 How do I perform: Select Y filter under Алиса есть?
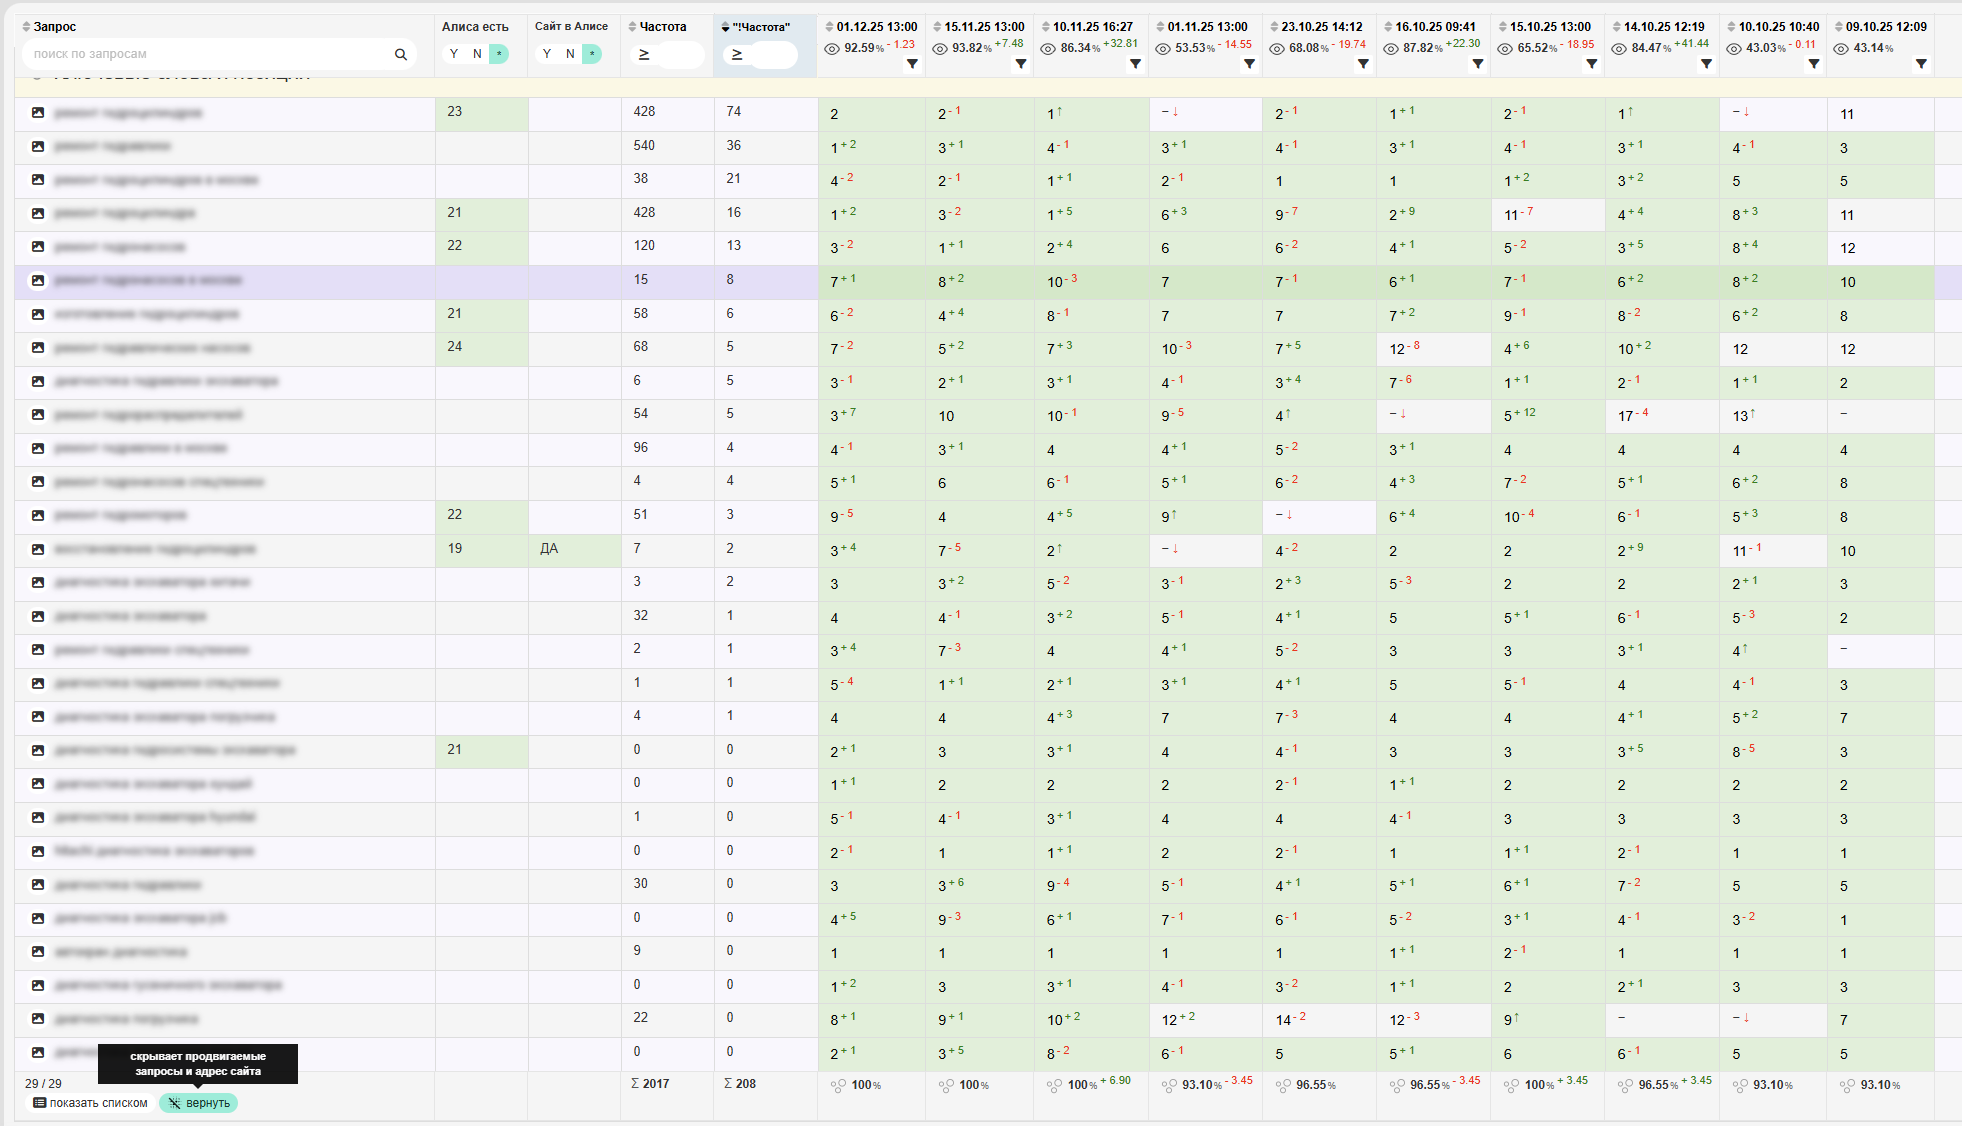pos(454,54)
